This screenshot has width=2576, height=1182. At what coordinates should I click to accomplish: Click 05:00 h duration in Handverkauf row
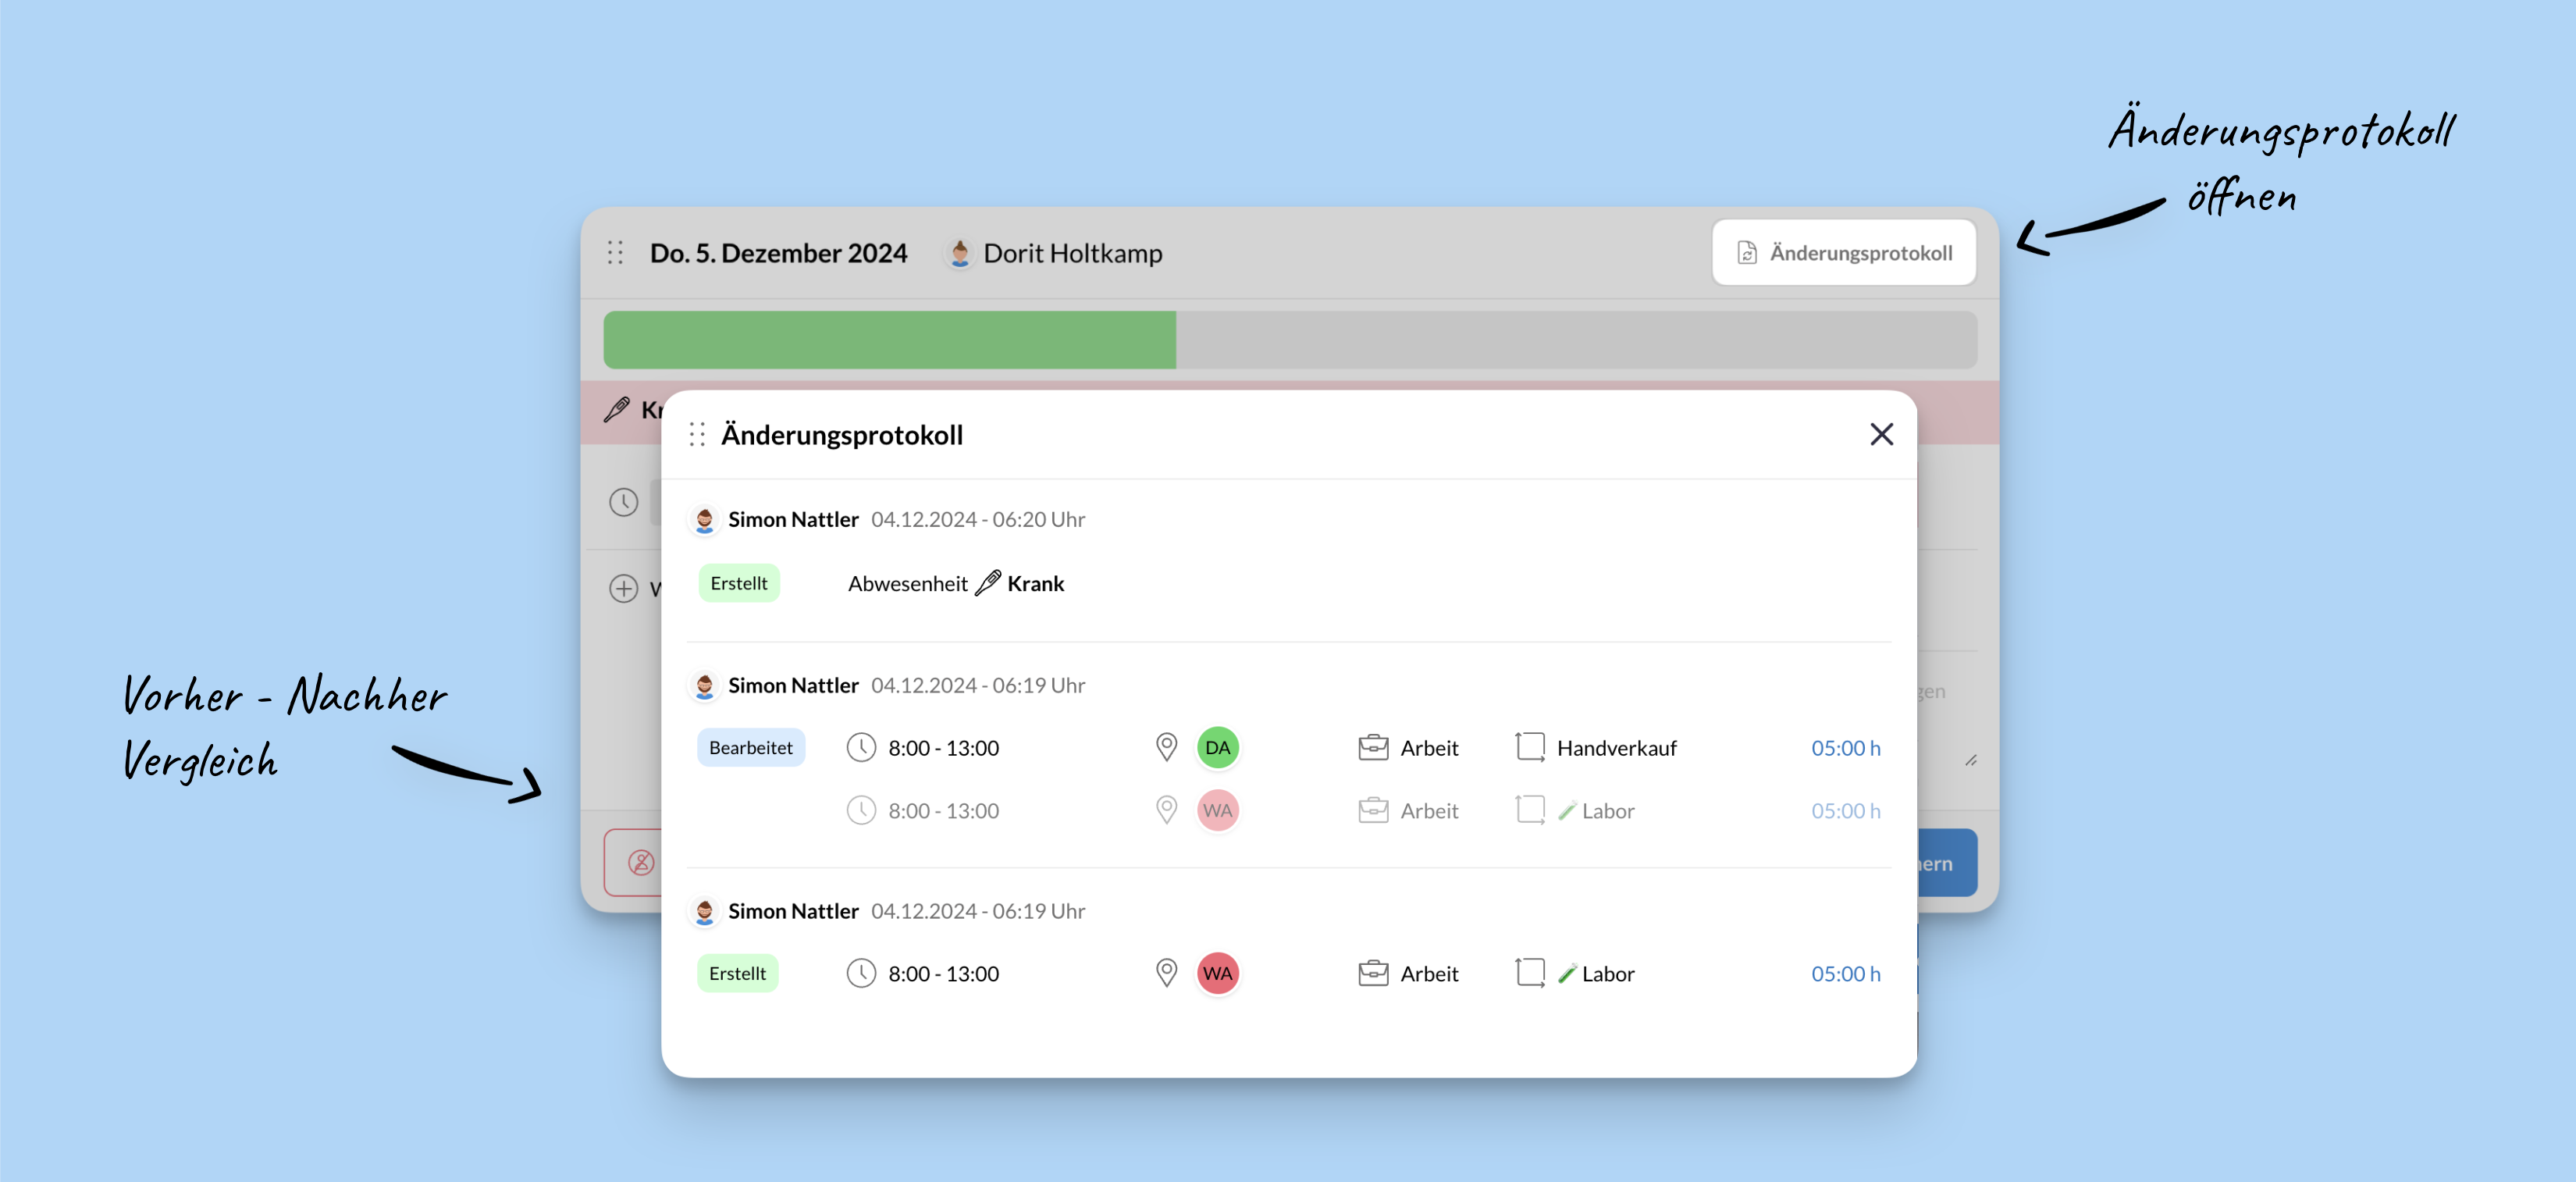1845,747
